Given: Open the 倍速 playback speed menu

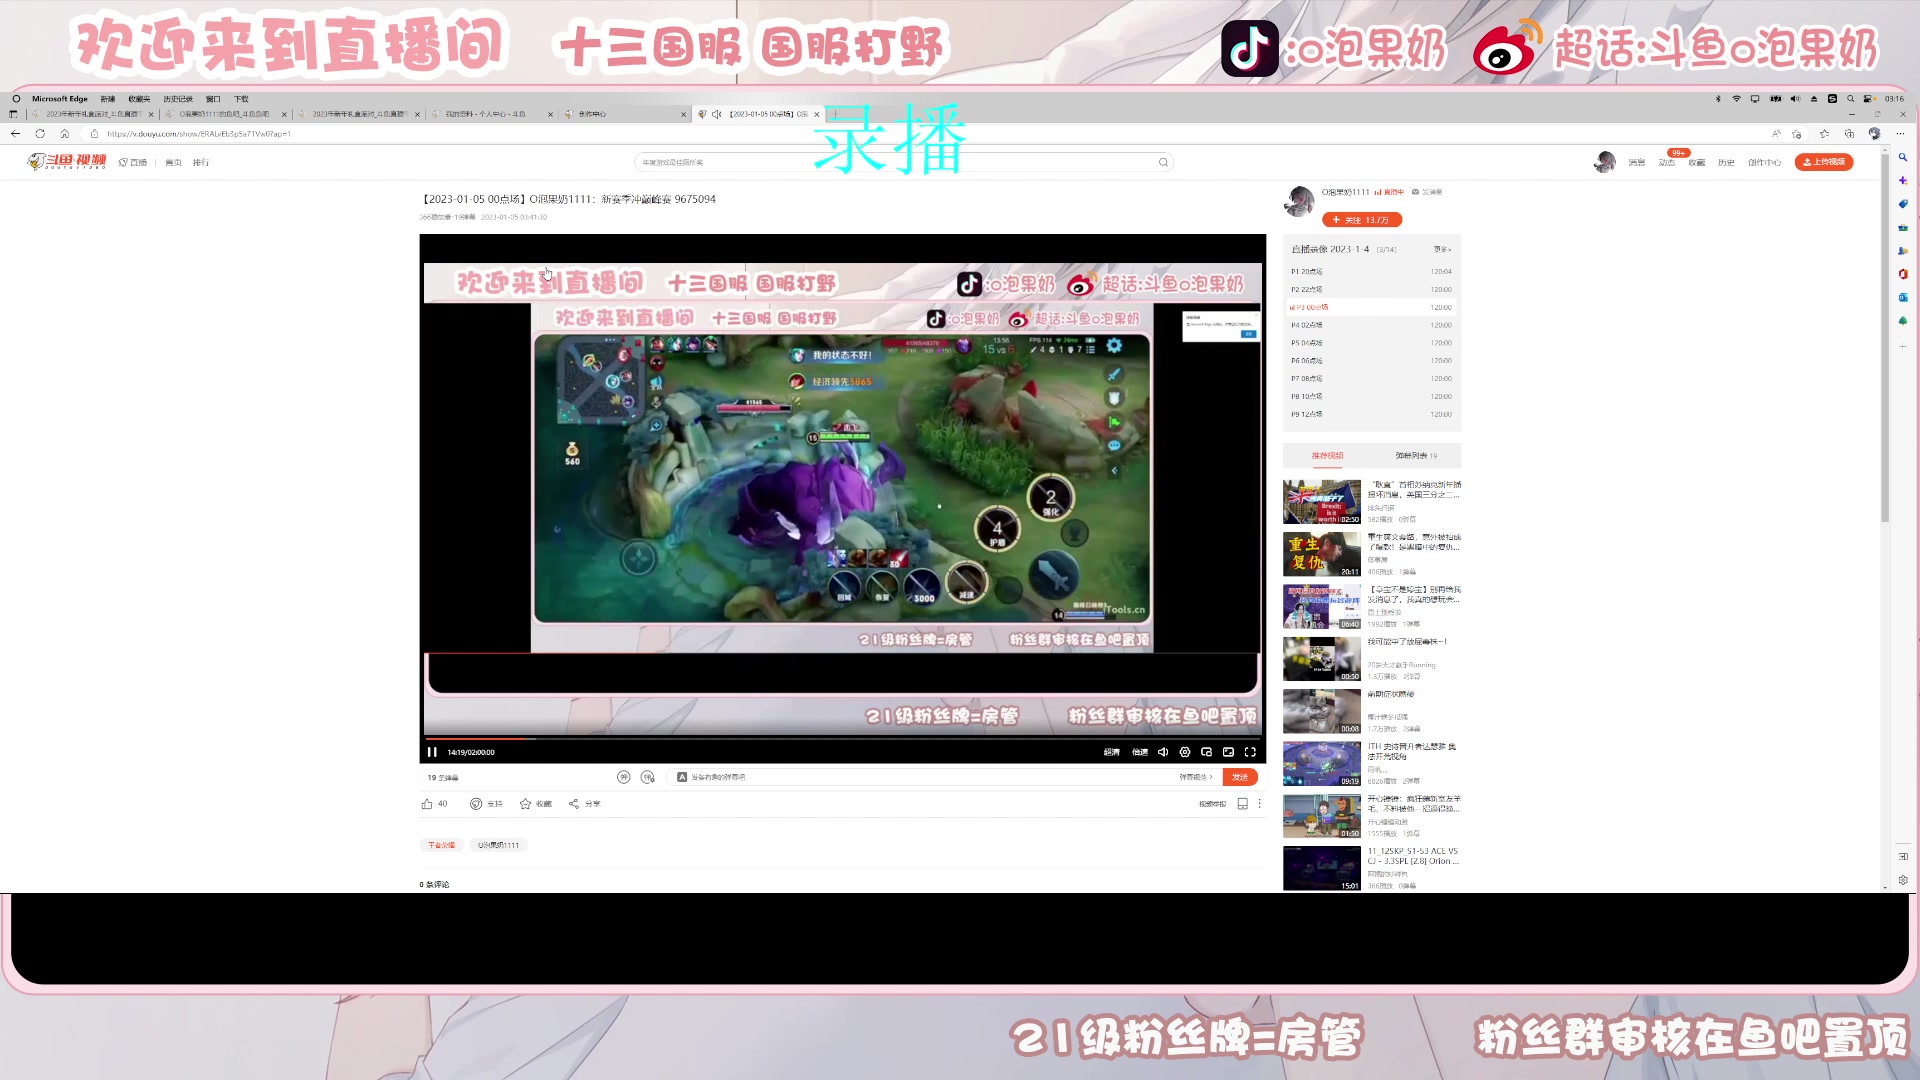Looking at the screenshot, I should (x=1139, y=752).
